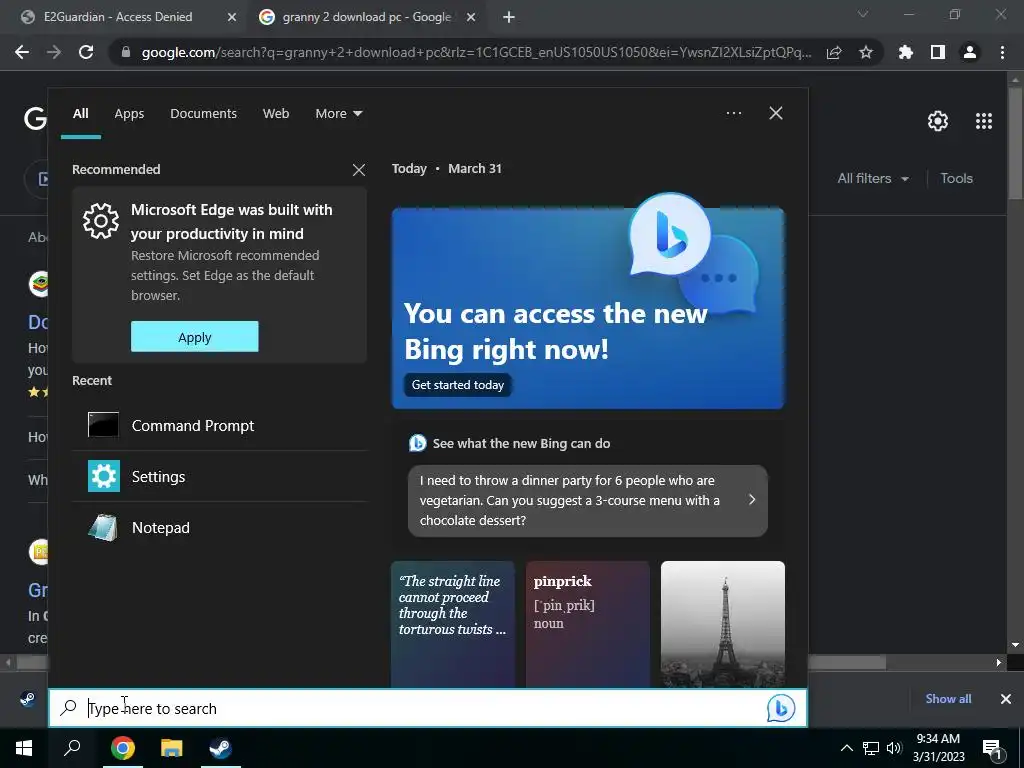Click Show all in downloads bar

point(948,699)
